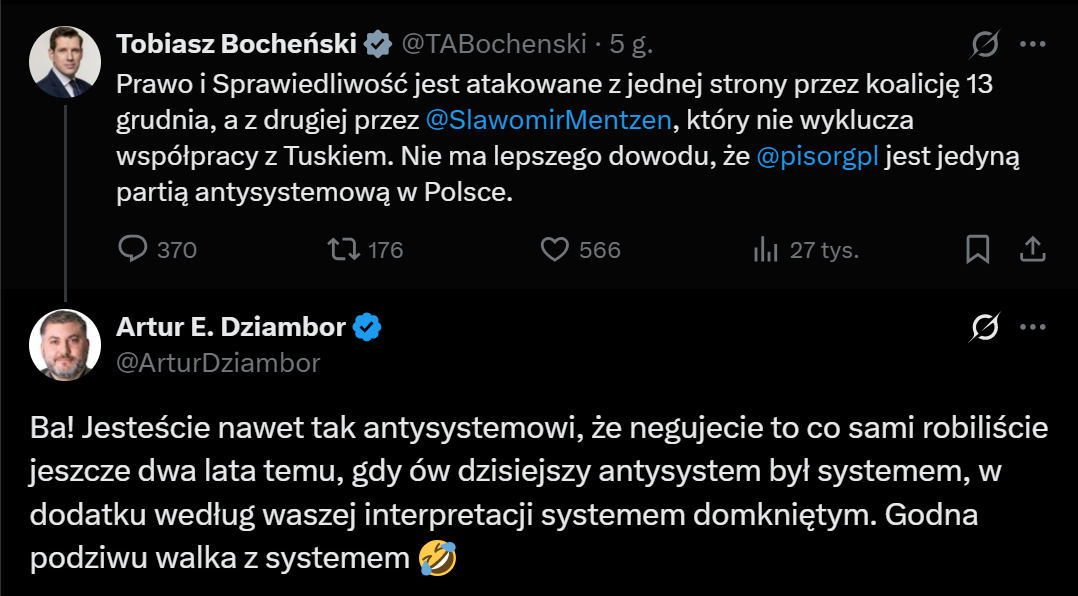The height and width of the screenshot is (596, 1078).
Task: Bookmark Tobiasz Bocheński's post
Action: tap(977, 249)
